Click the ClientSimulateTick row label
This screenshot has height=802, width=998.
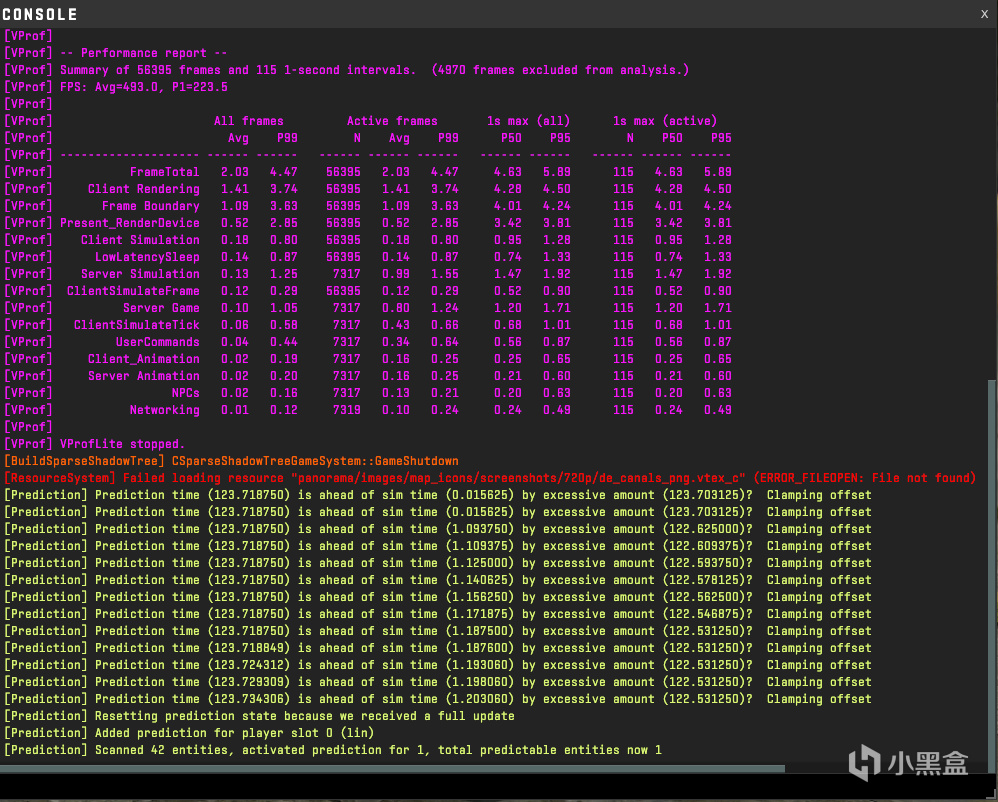[137, 325]
